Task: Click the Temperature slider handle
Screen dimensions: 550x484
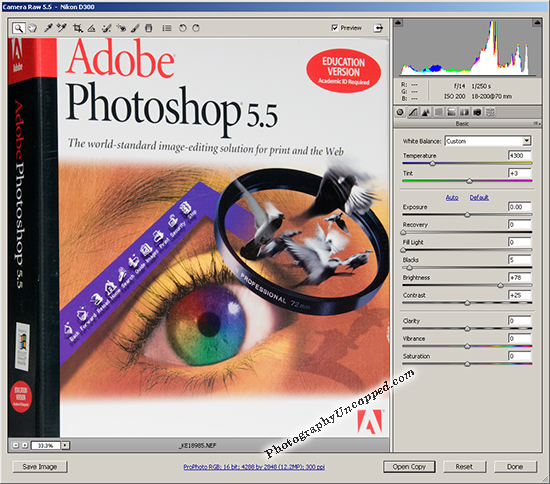Action: [432, 163]
